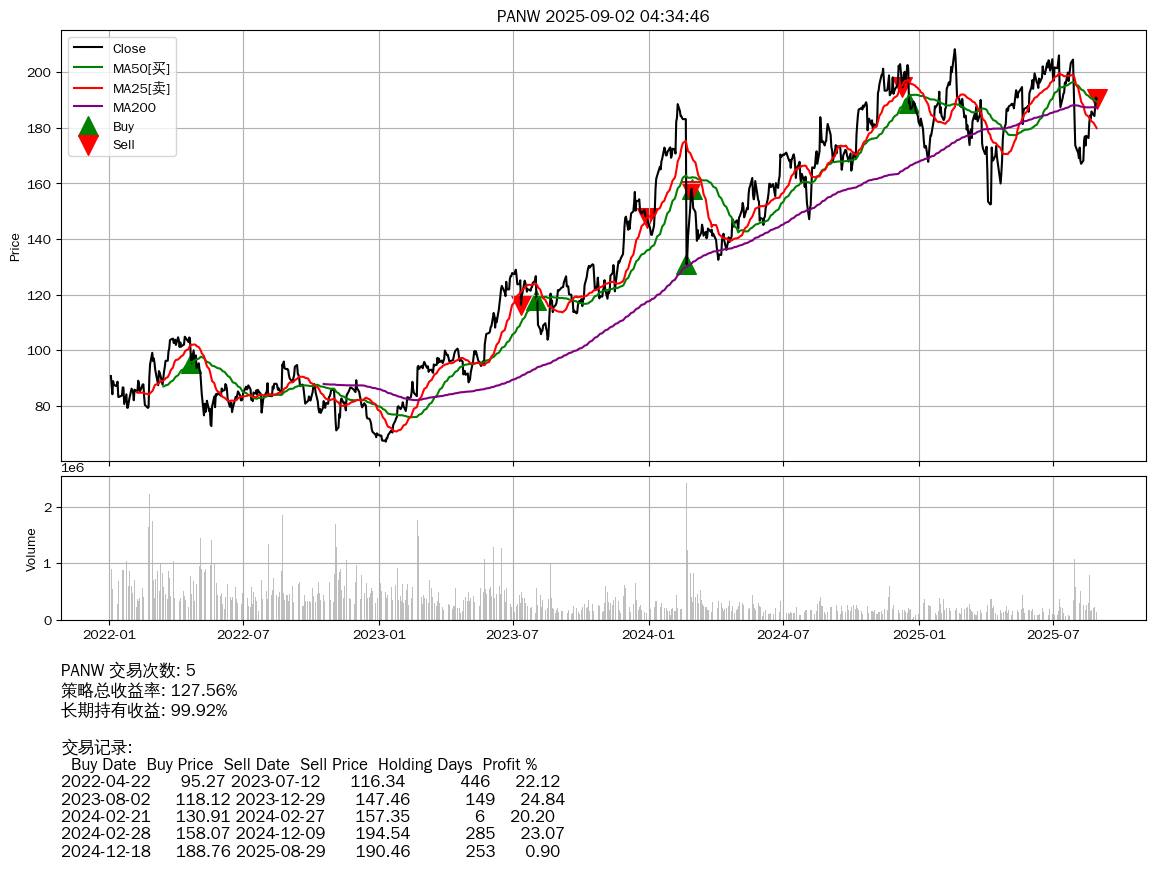Click the 2023-01 x-axis tick label

379,633
